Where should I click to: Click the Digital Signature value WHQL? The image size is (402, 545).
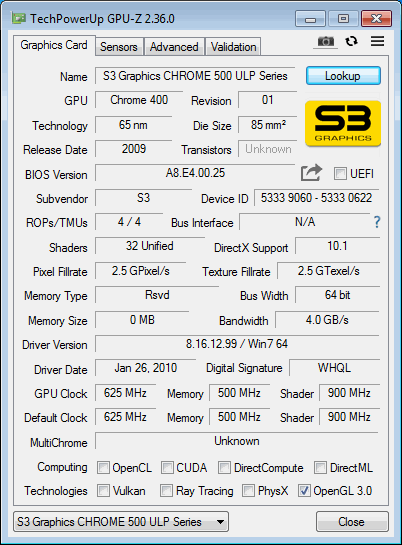(x=334, y=368)
